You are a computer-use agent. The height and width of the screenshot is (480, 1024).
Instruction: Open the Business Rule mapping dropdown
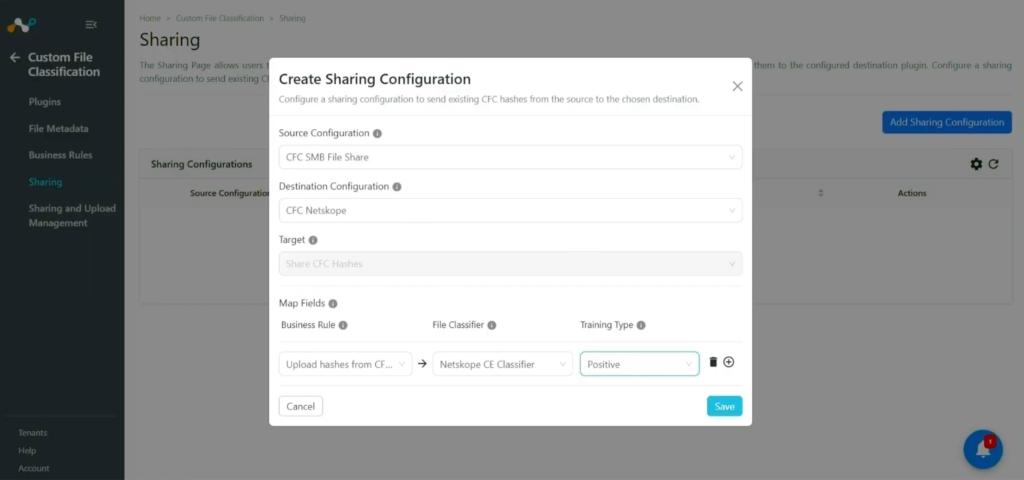pyautogui.click(x=345, y=364)
